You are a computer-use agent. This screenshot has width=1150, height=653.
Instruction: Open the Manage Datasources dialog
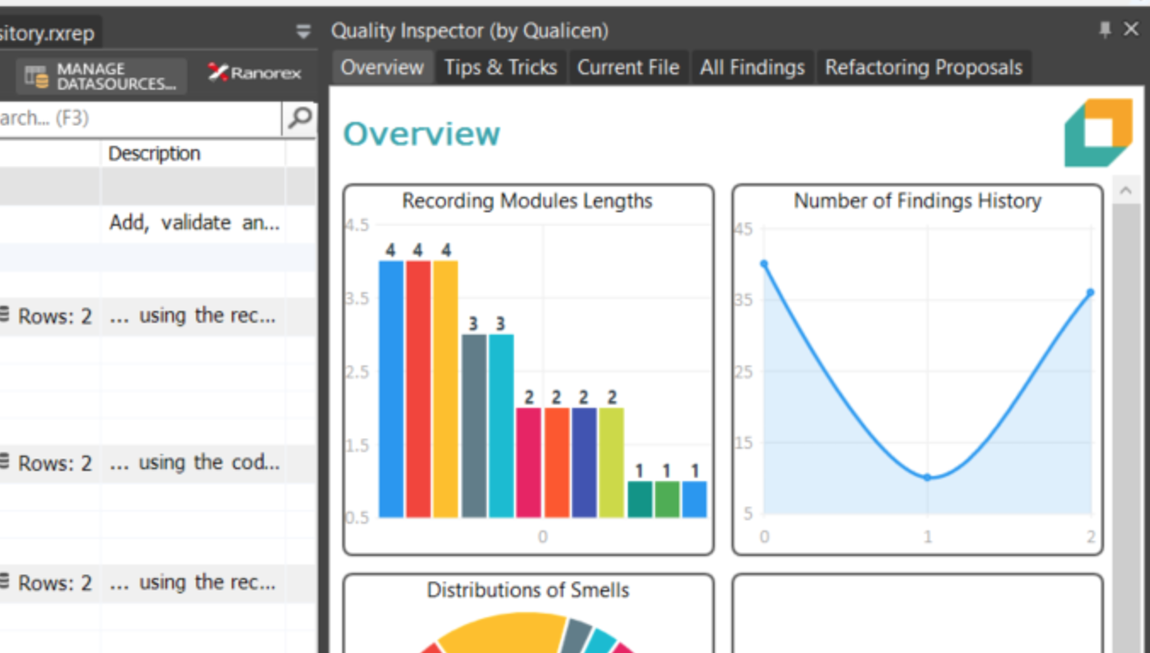(x=100, y=76)
